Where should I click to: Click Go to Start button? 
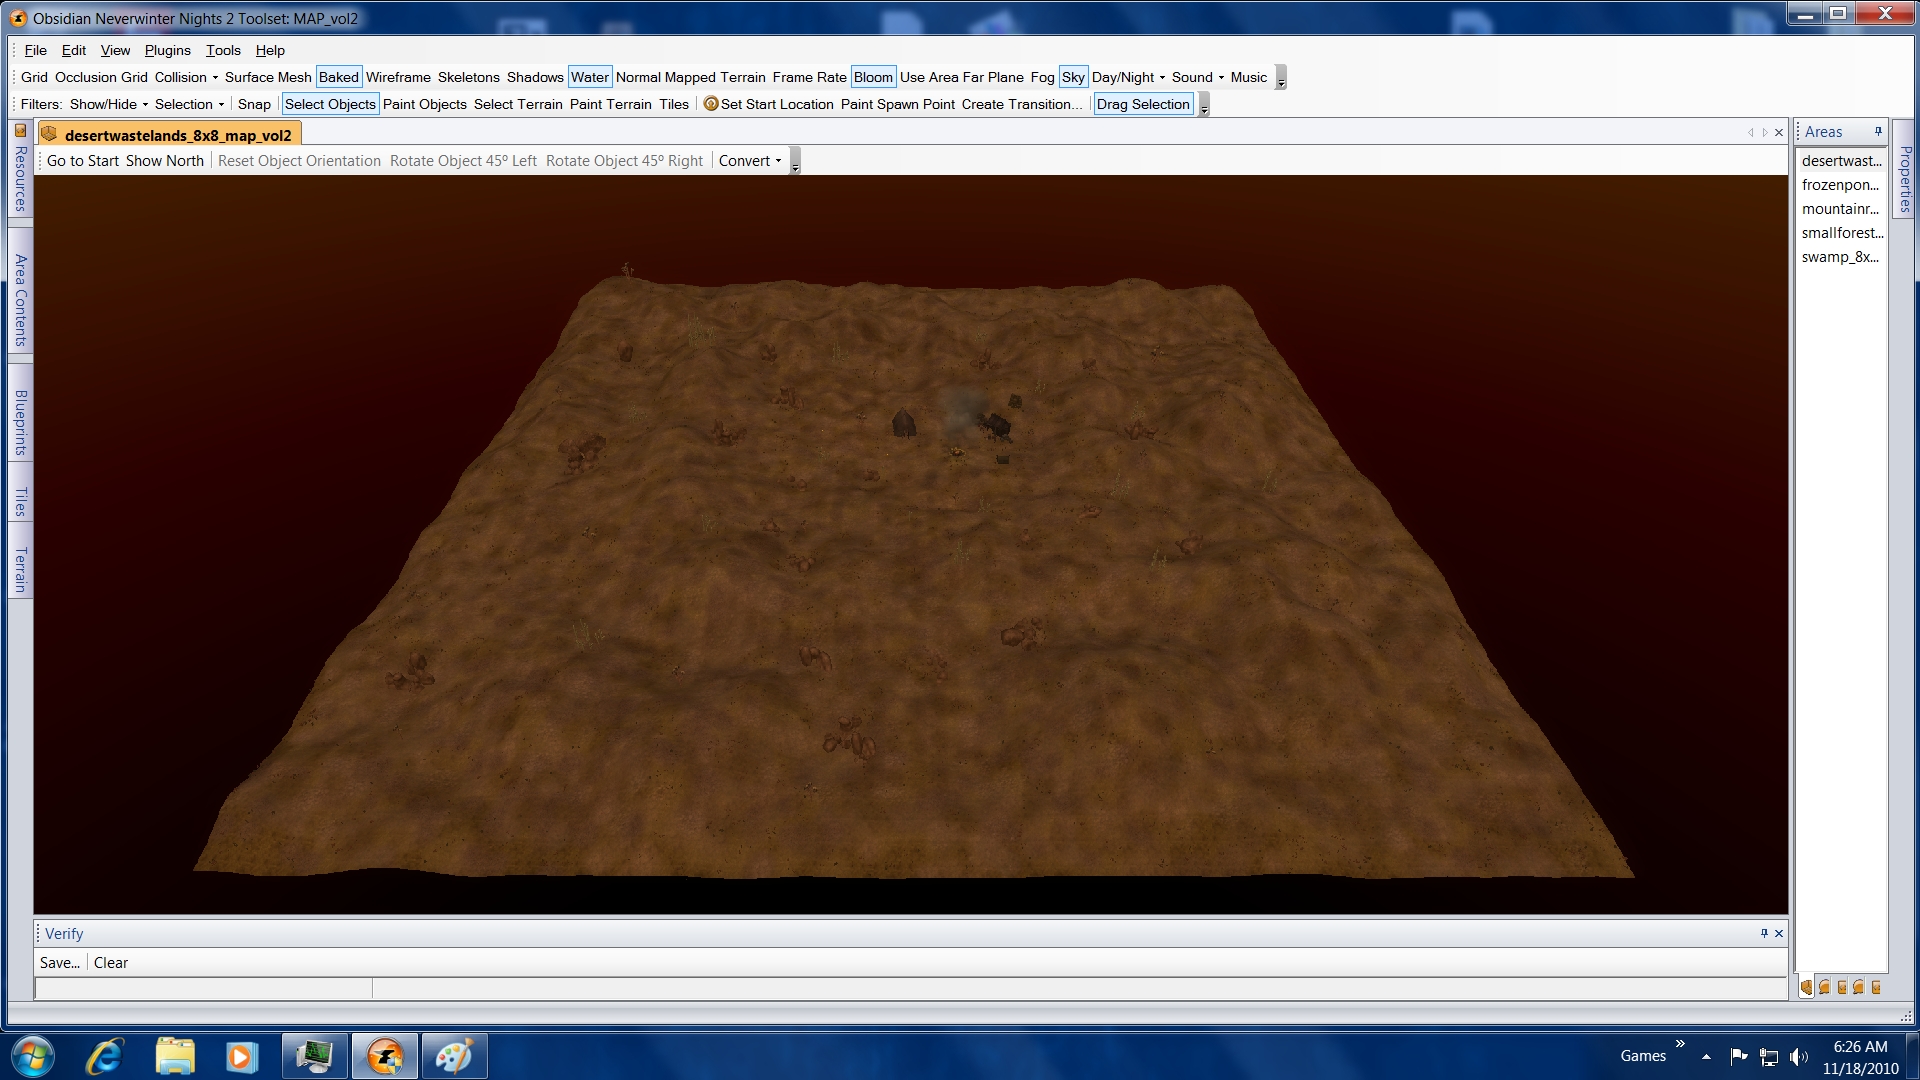tap(83, 161)
